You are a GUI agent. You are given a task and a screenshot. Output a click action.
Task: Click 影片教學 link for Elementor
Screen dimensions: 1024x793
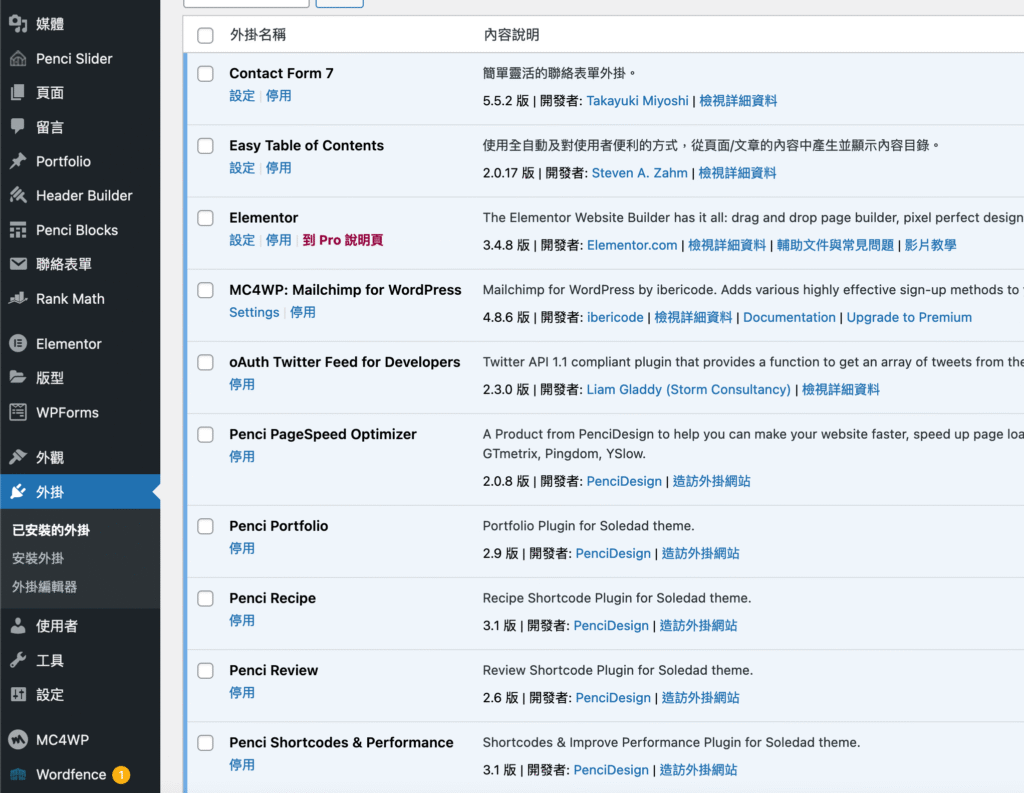click(930, 245)
